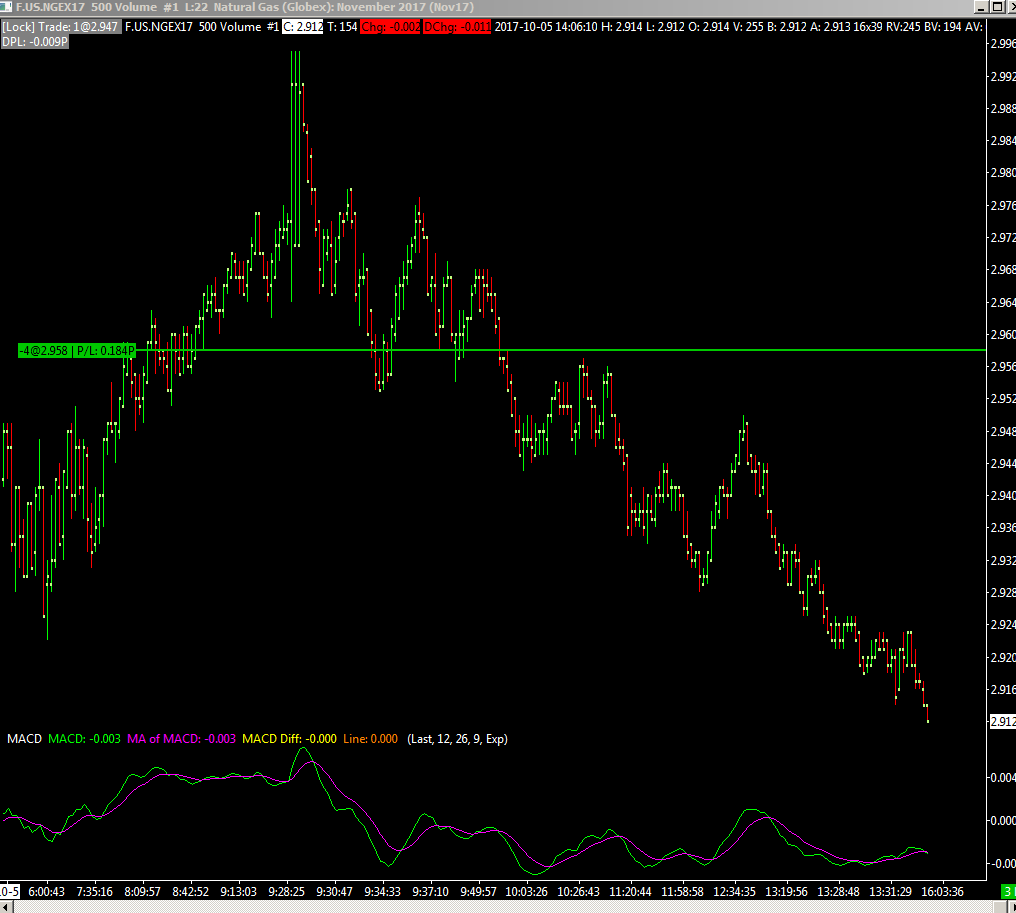Click the MACD study name label

pyautogui.click(x=24, y=739)
